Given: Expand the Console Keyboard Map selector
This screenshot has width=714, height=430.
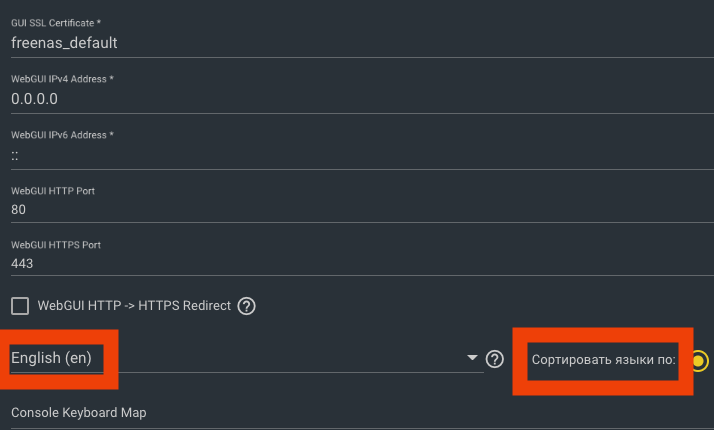Looking at the screenshot, I should 362,414.
